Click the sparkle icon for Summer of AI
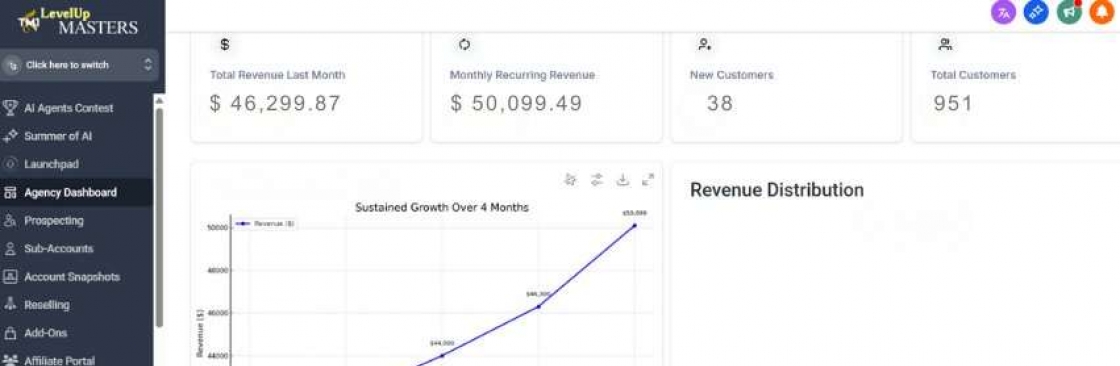Viewport: 1120px width, 366px height. 10,136
